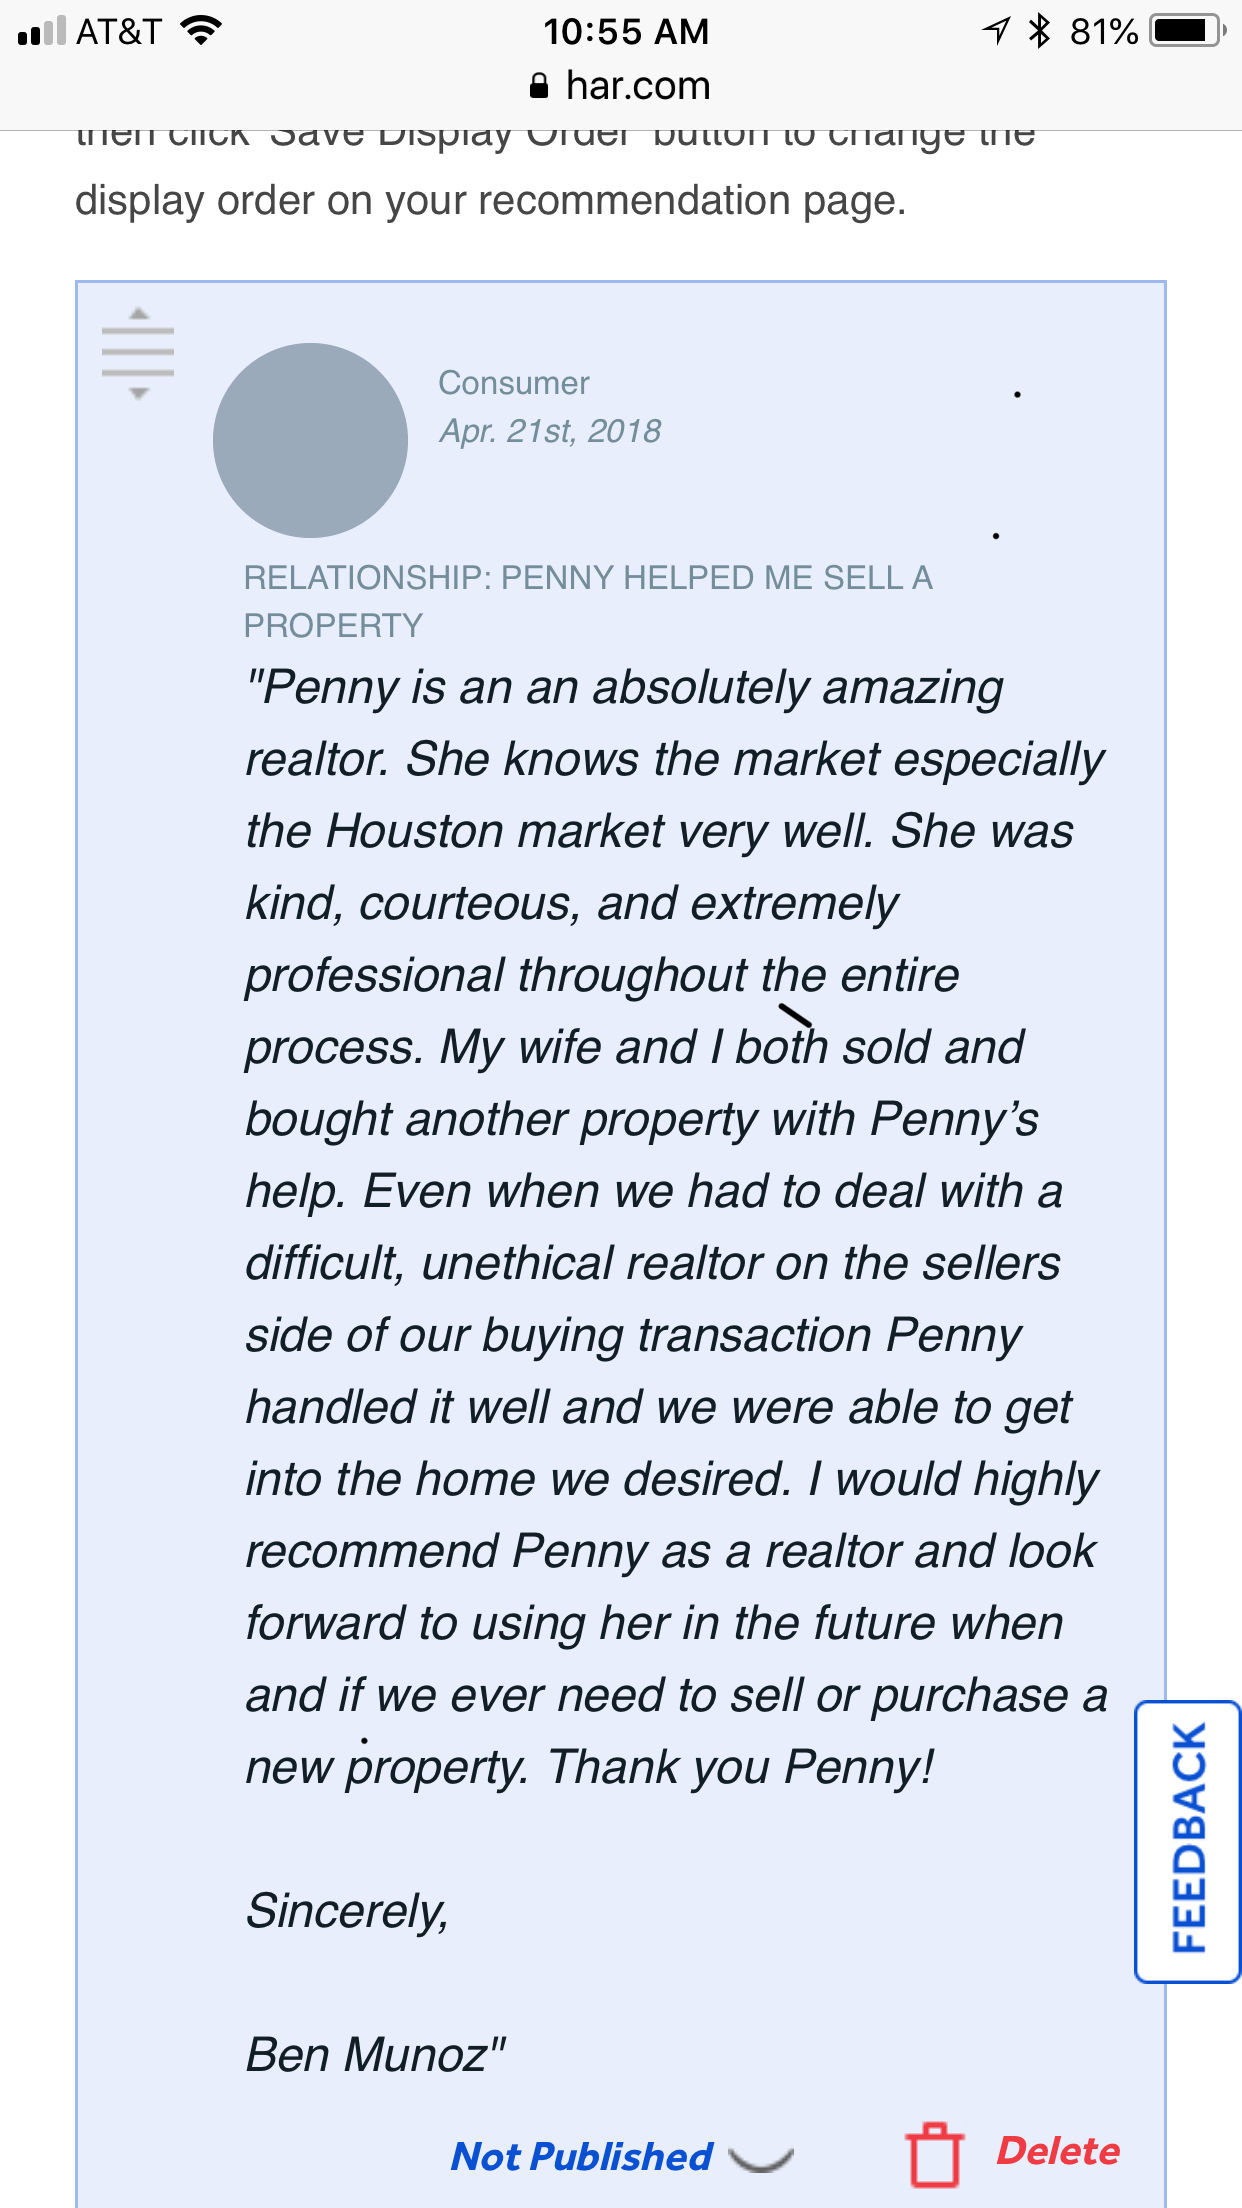Viewport: 1242px width, 2208px height.
Task: Click the Delete link
Action: 1058,2151
